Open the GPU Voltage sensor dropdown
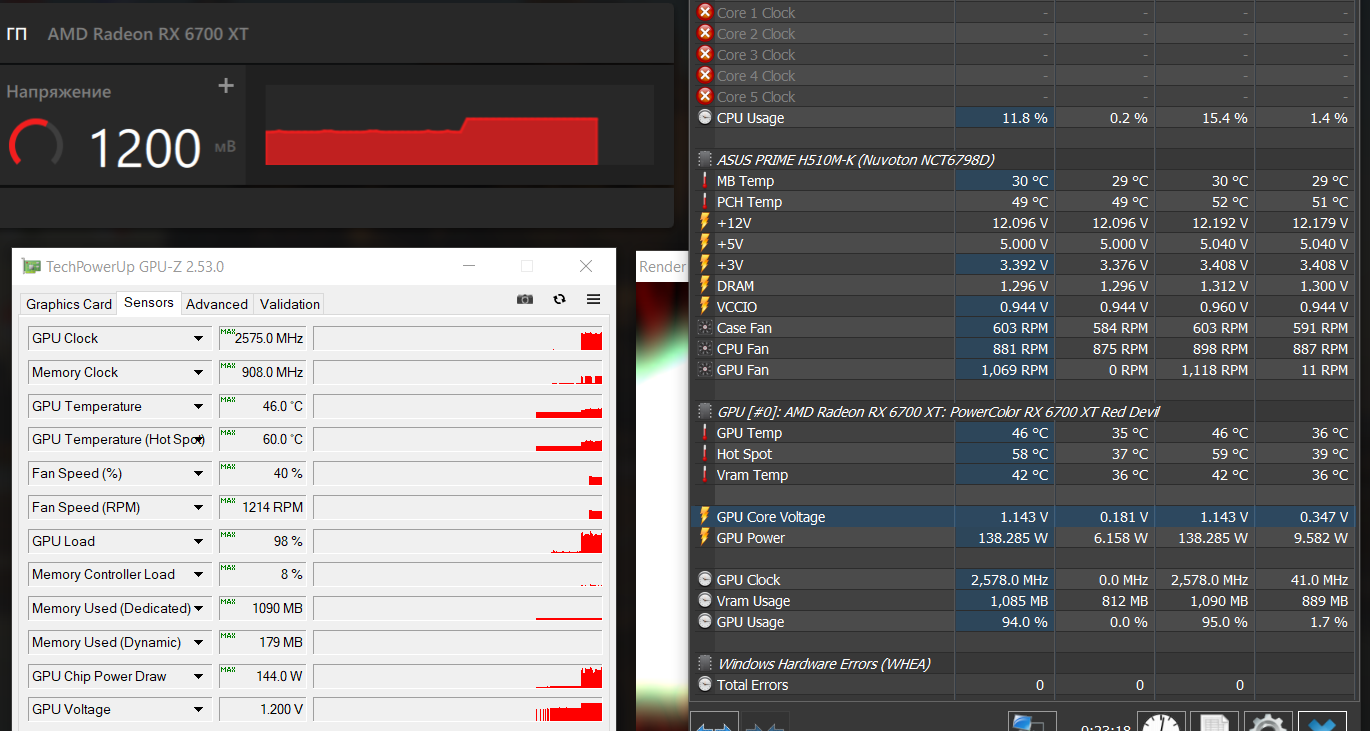The image size is (1370, 731). coord(198,710)
